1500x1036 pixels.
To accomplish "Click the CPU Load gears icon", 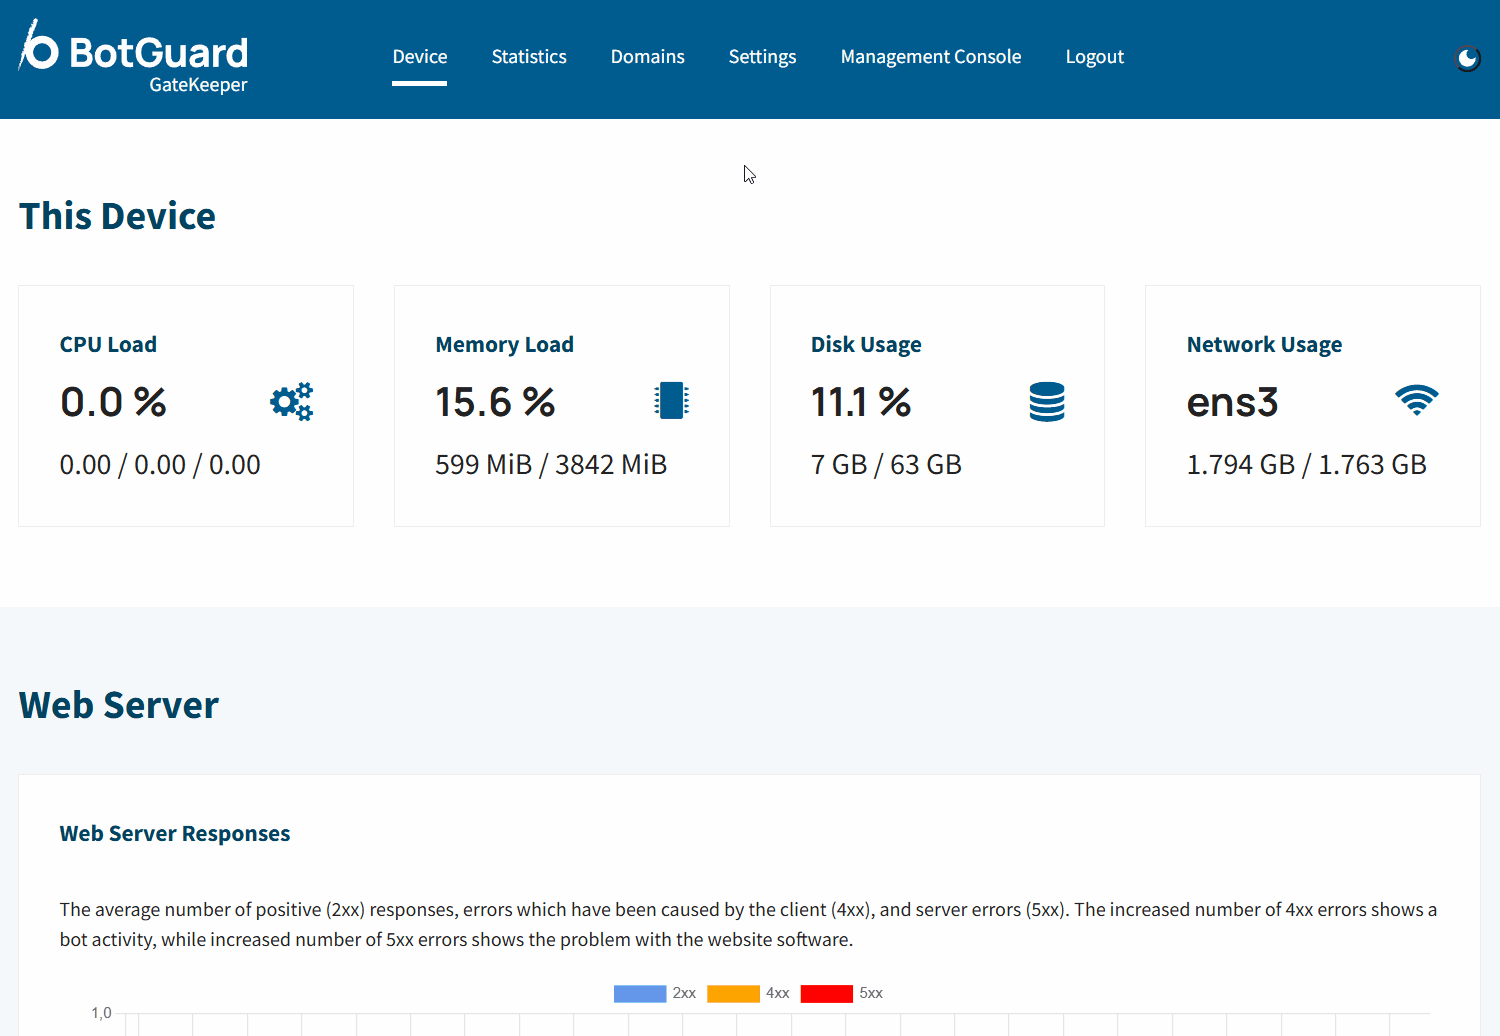I will pyautogui.click(x=291, y=402).
